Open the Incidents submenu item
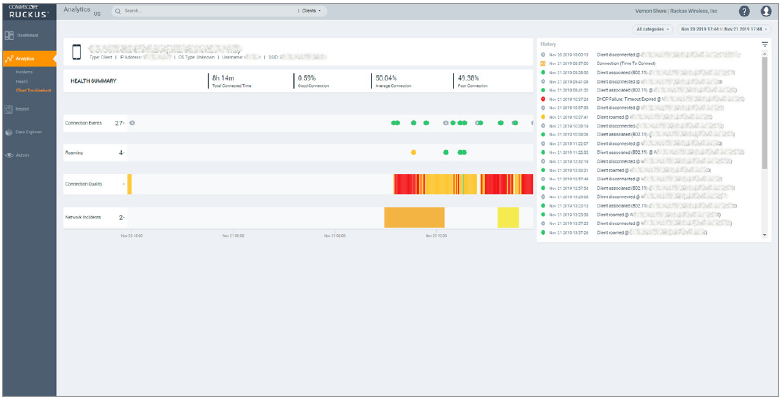782x401 pixels. pos(24,72)
